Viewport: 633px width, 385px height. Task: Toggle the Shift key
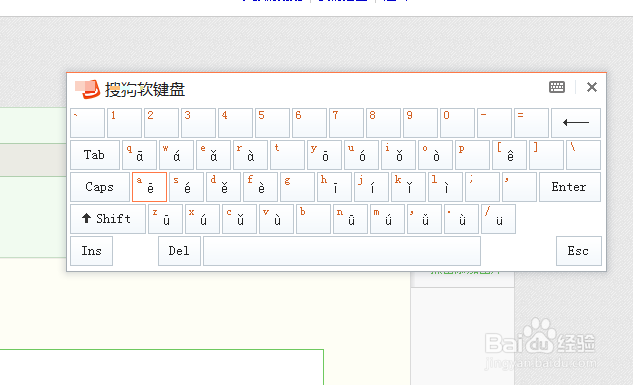tap(108, 219)
